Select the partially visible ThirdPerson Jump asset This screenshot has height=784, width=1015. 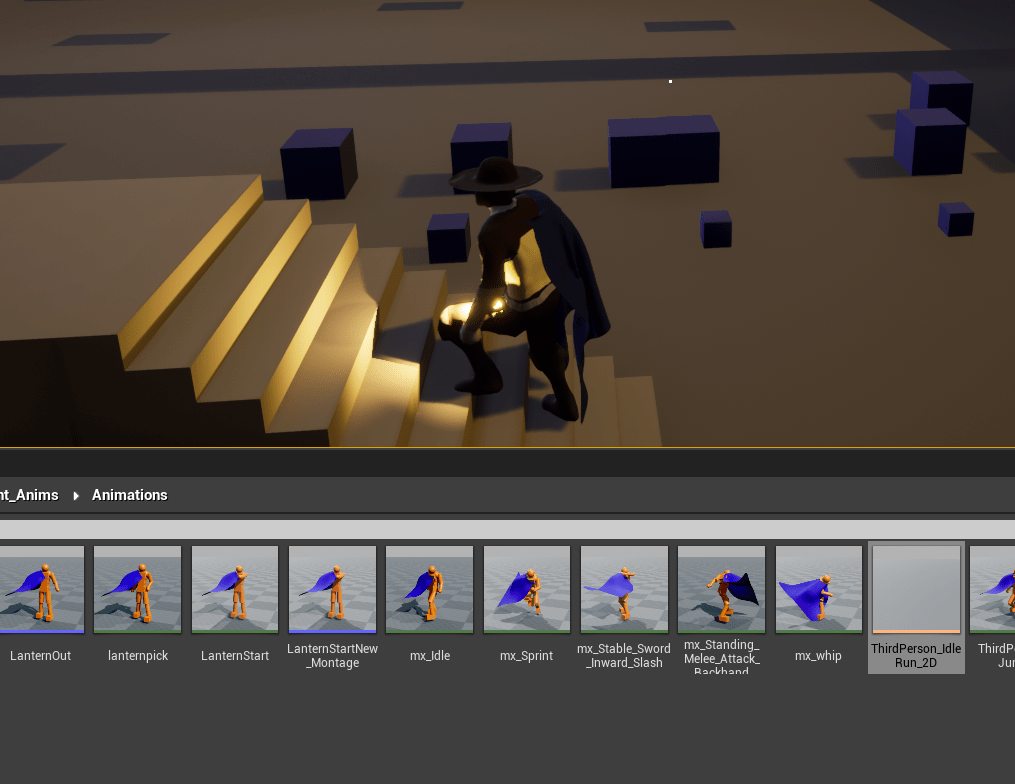(994, 590)
